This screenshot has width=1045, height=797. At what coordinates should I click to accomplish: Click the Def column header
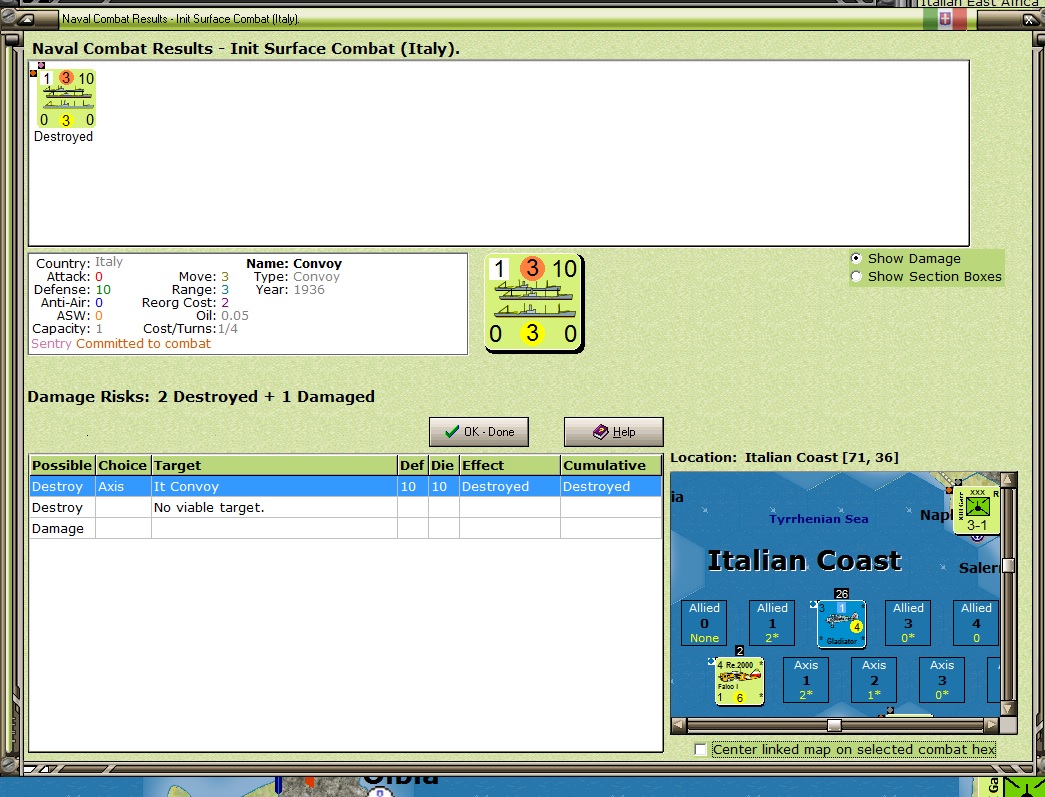coord(413,465)
